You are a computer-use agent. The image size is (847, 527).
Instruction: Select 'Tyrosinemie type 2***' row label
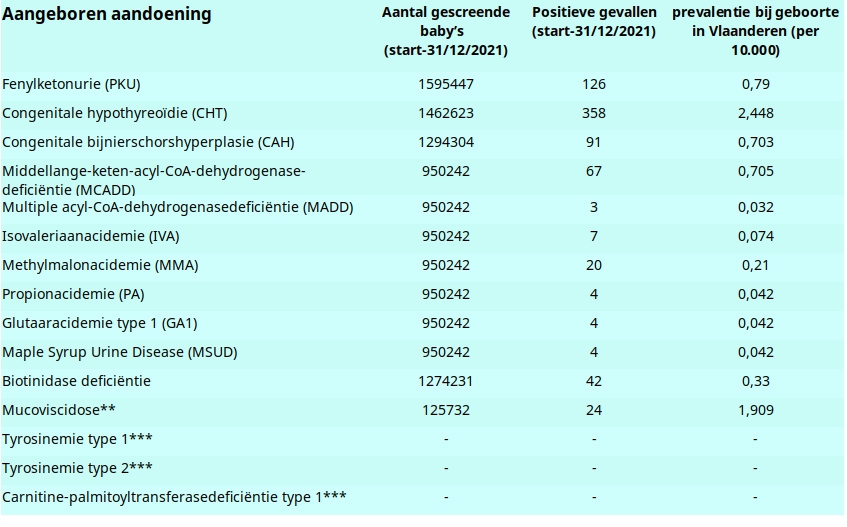point(77,469)
